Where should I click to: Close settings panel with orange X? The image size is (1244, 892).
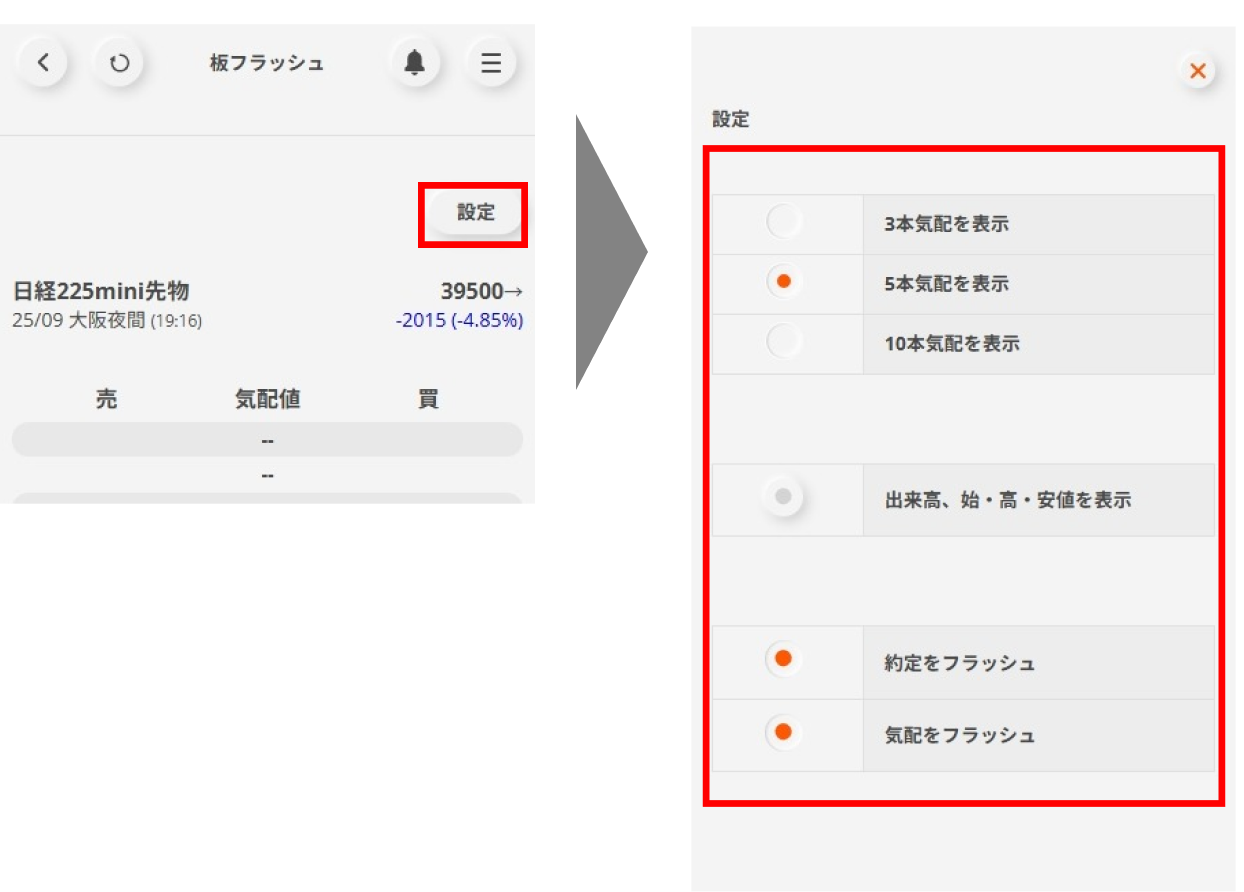click(1197, 71)
